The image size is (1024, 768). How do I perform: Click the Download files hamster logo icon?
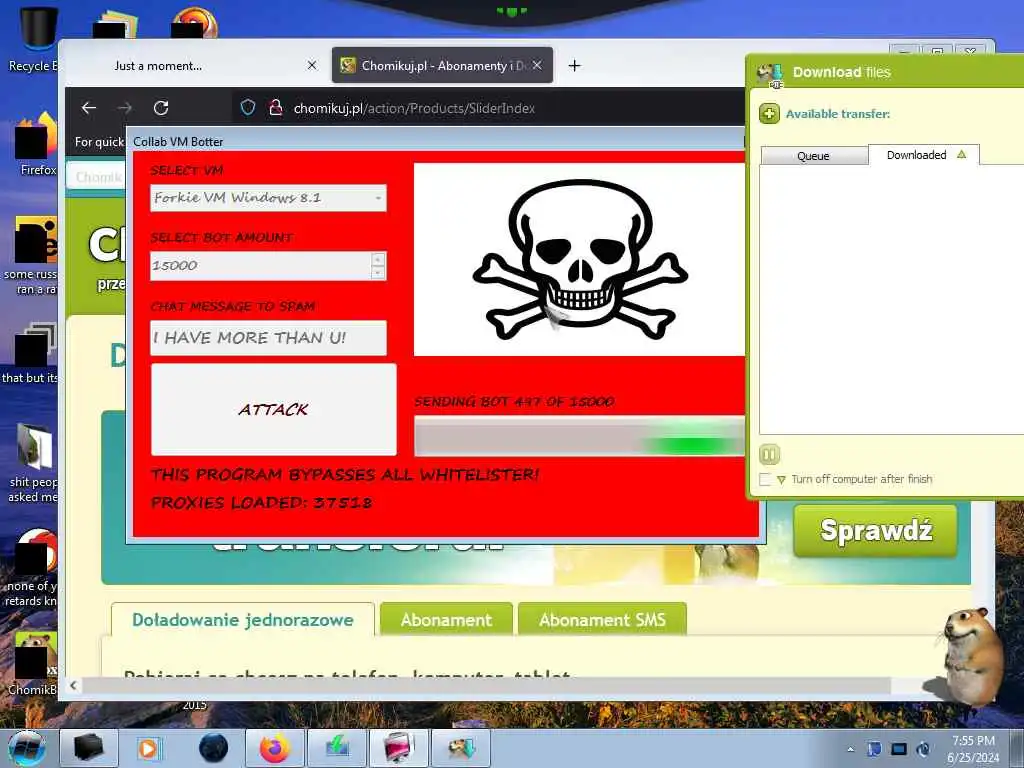pos(769,74)
